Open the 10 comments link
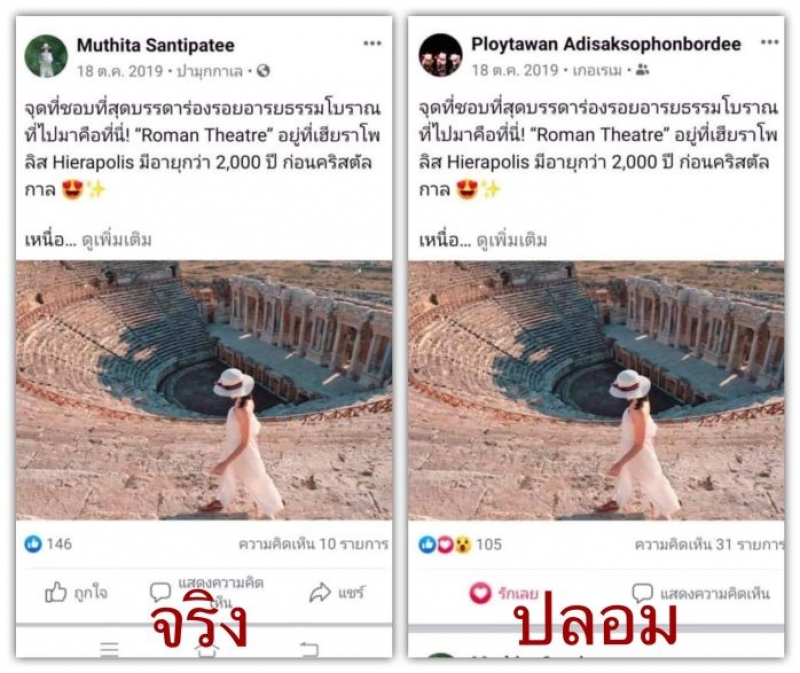Image resolution: width=800 pixels, height=673 pixels. tap(313, 544)
